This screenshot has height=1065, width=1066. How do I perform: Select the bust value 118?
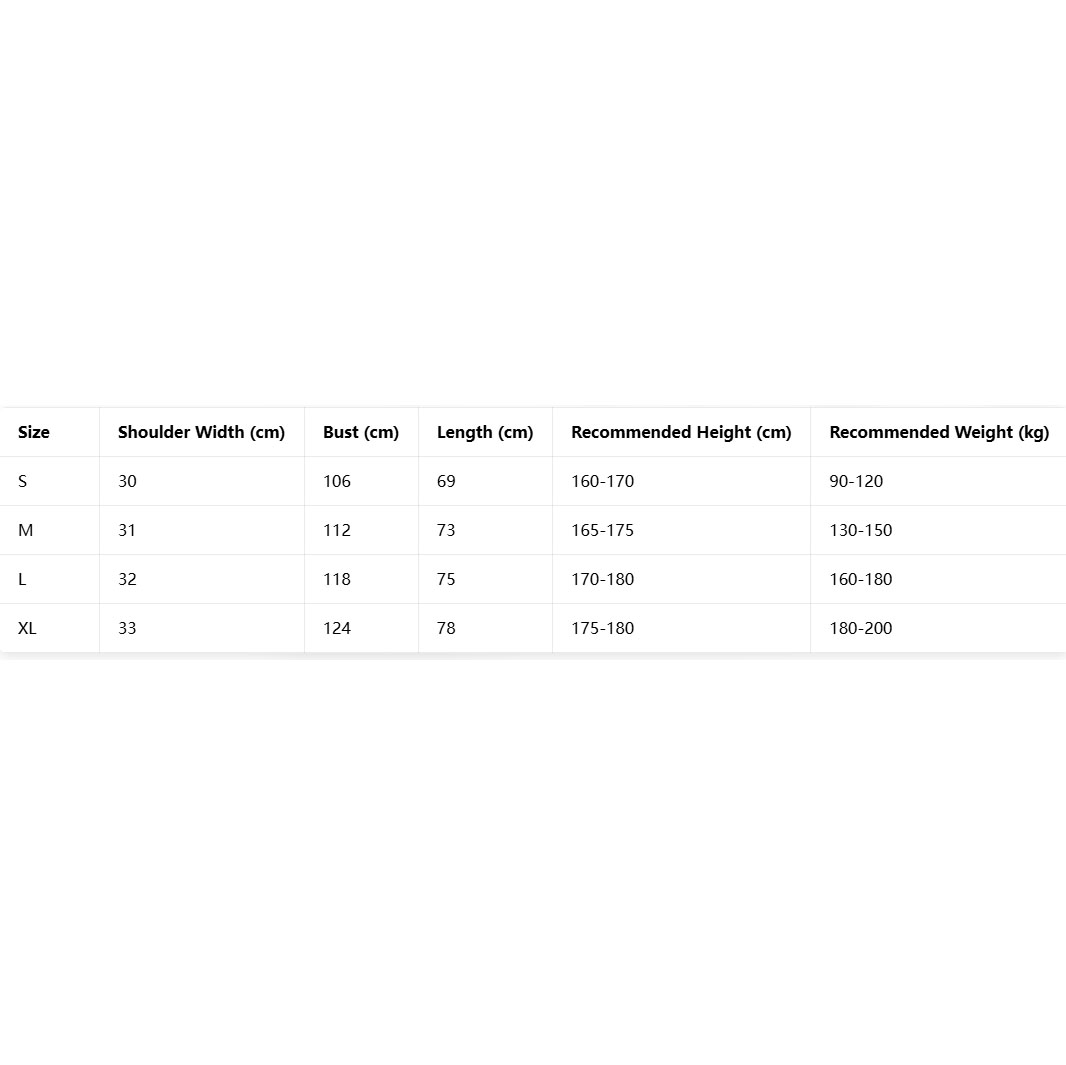click(x=337, y=579)
